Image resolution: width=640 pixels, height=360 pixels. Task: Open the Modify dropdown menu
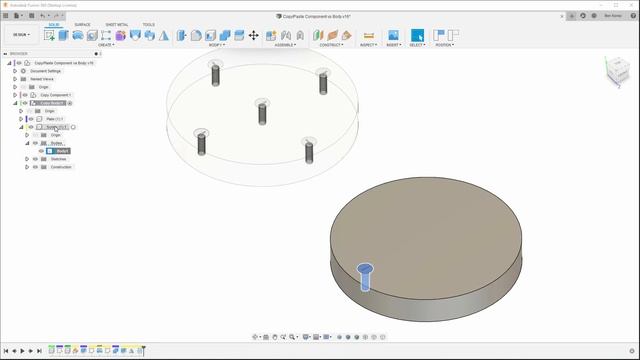217,45
